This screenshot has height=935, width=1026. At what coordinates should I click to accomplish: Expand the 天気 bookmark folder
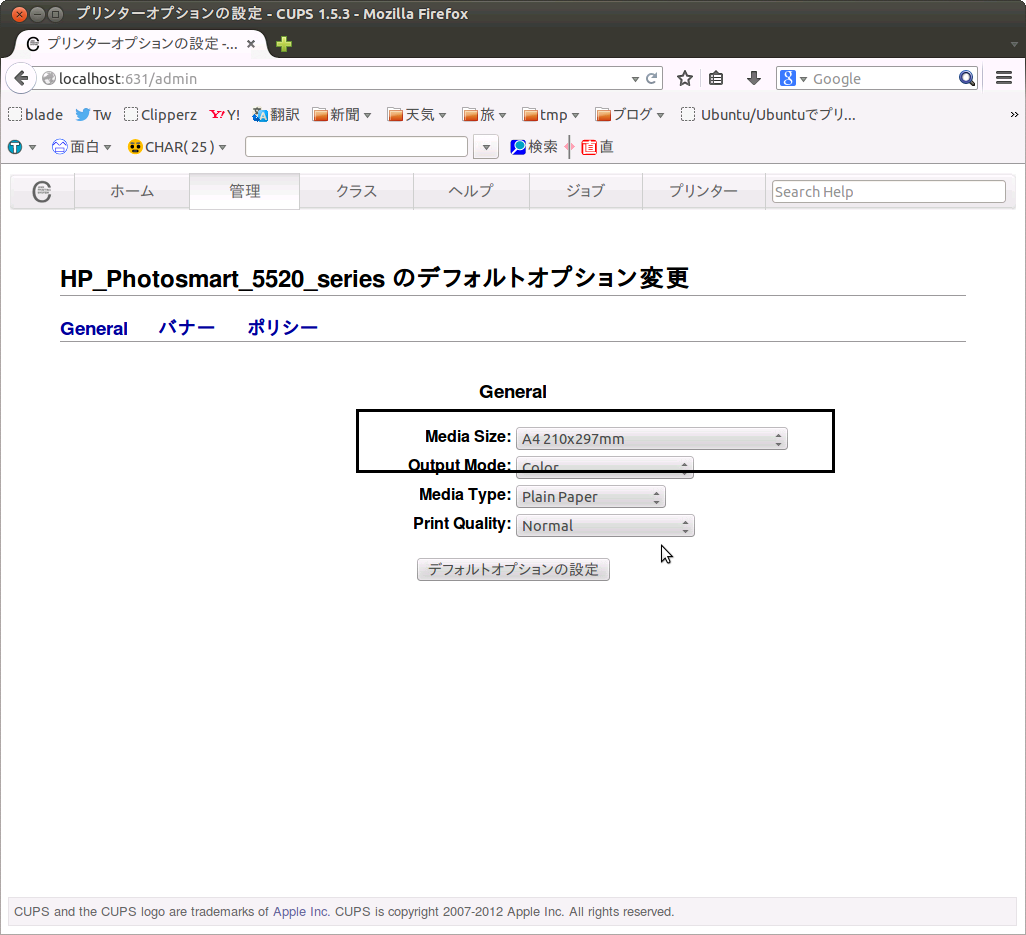pyautogui.click(x=417, y=115)
